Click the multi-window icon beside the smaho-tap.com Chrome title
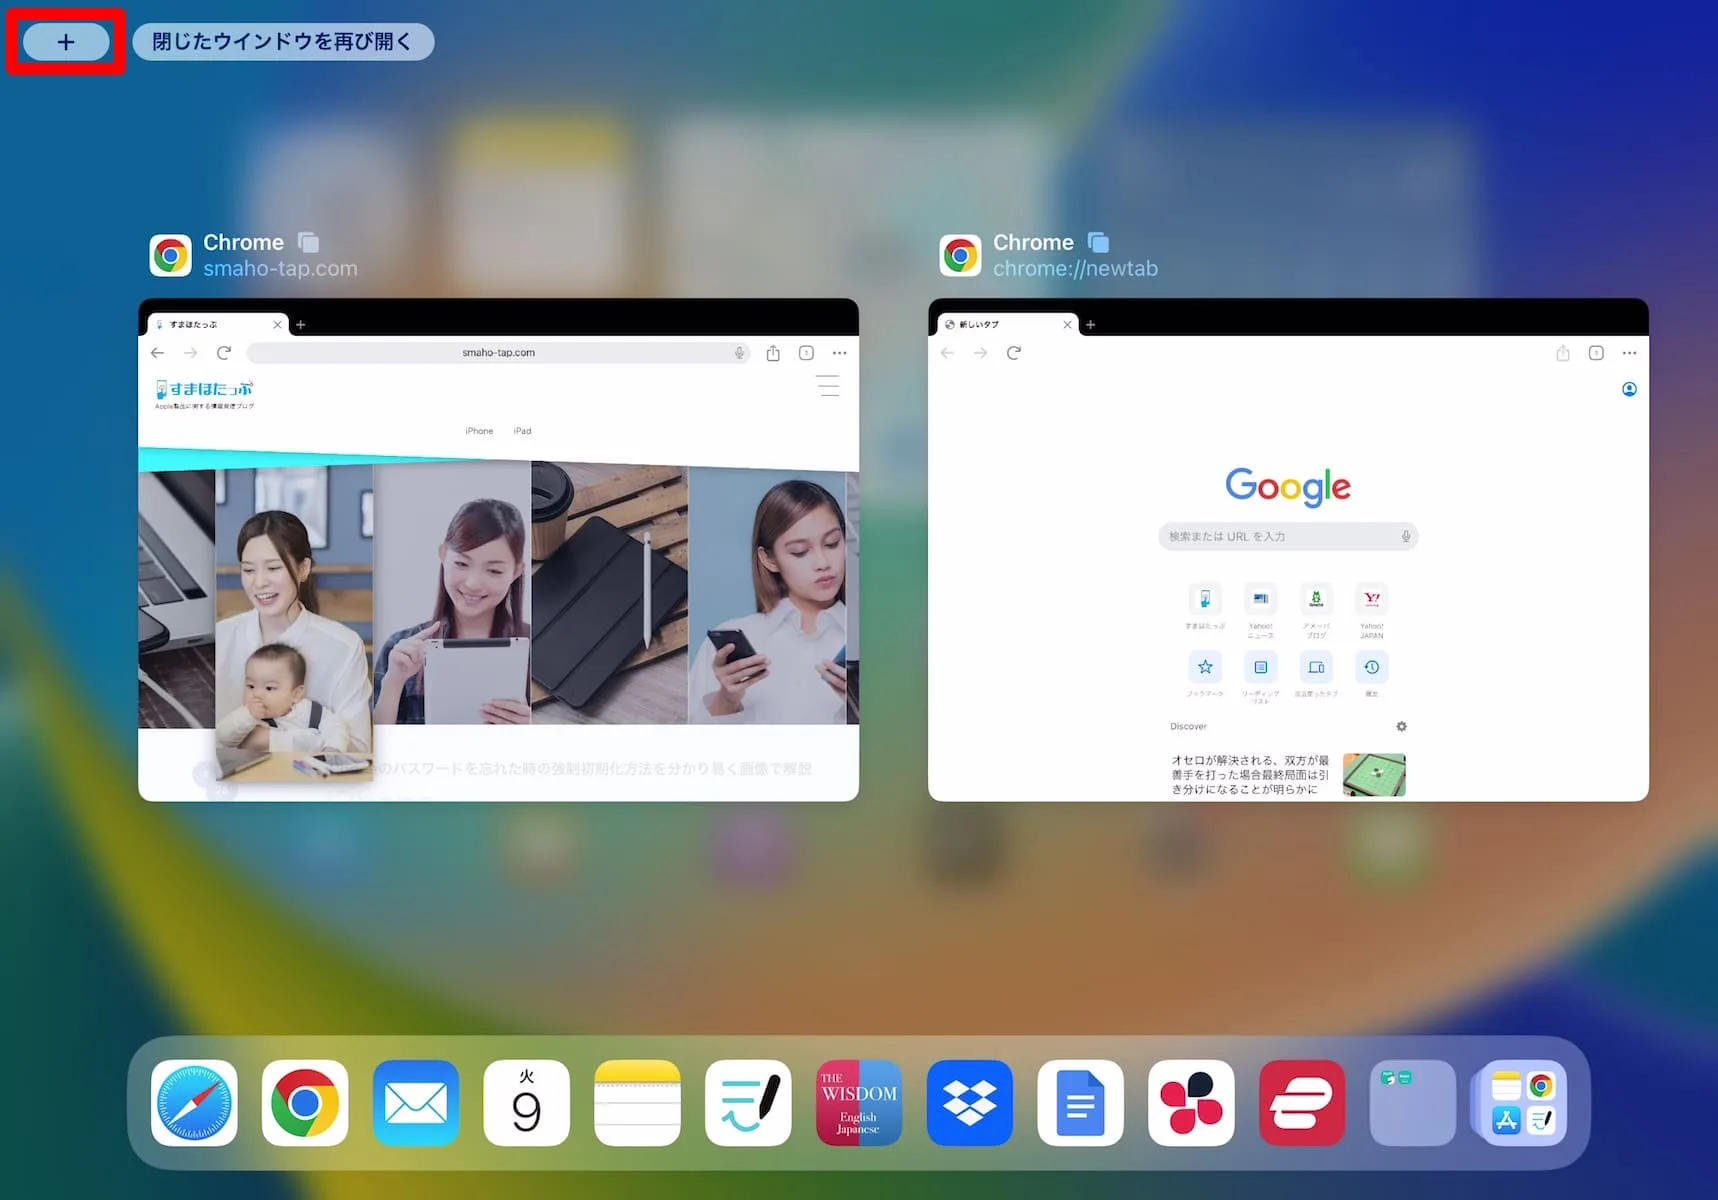 click(309, 242)
